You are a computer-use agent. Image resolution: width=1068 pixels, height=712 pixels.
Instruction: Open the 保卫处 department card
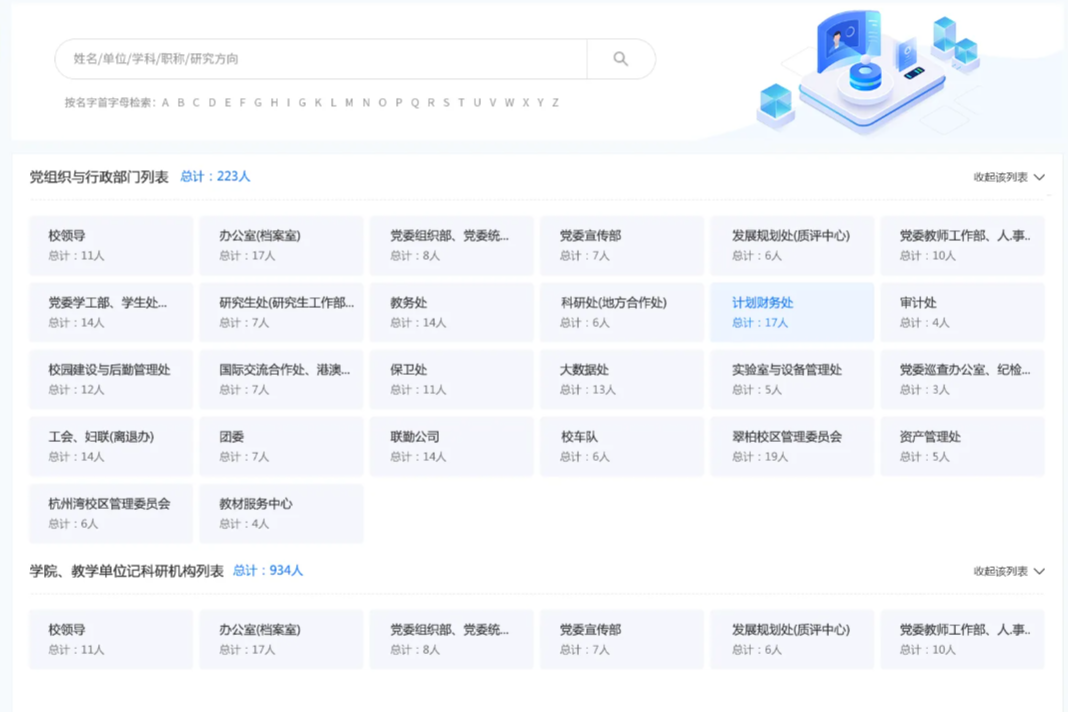[451, 379]
